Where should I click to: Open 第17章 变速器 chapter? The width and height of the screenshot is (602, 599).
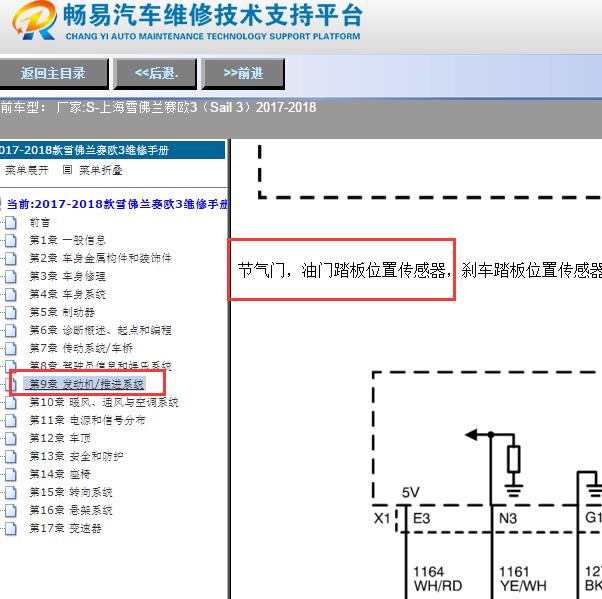pyautogui.click(x=65, y=528)
